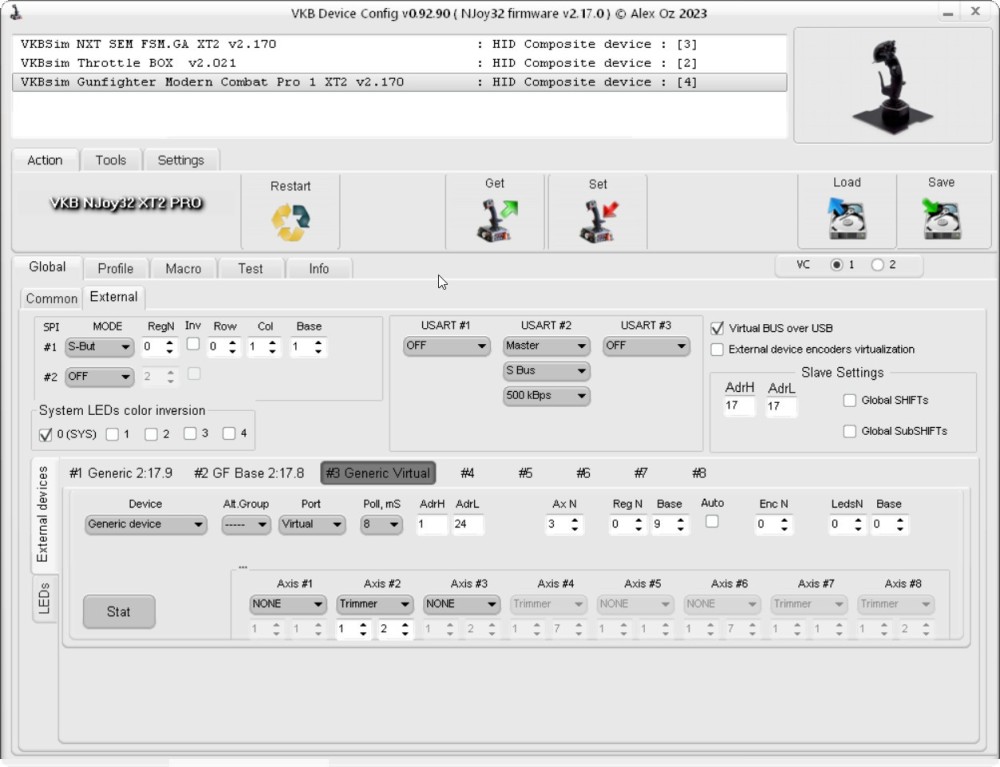Enable External device encoders virtualization
Image resolution: width=1000 pixels, height=767 pixels.
717,349
